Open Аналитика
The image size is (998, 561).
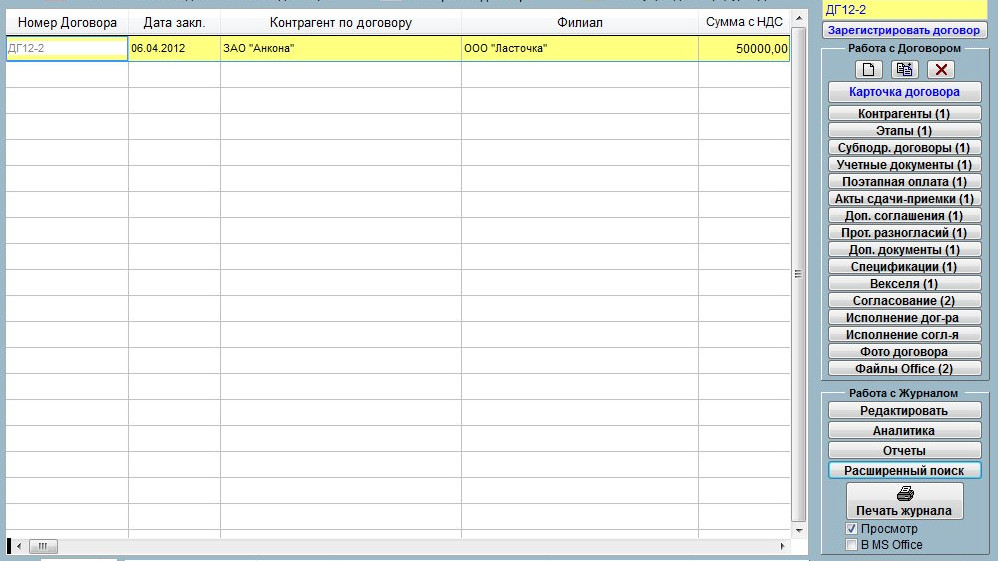pyautogui.click(x=904, y=430)
